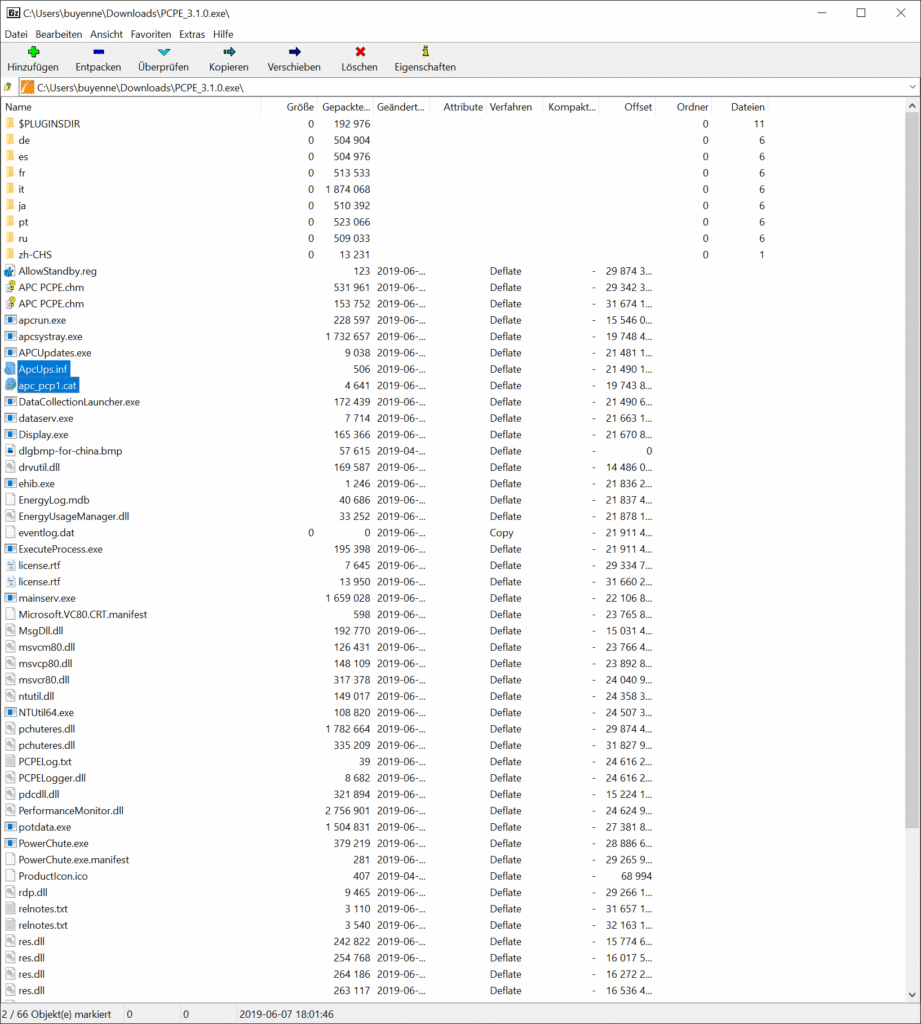Select the PowerChute.exe file entry
Image resolution: width=921 pixels, height=1024 pixels.
coord(53,843)
